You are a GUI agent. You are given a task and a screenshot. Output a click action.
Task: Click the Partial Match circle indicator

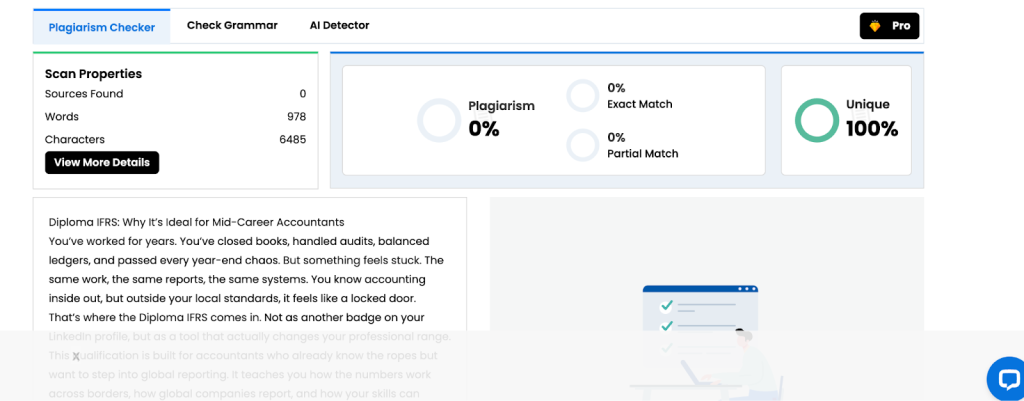(x=582, y=145)
